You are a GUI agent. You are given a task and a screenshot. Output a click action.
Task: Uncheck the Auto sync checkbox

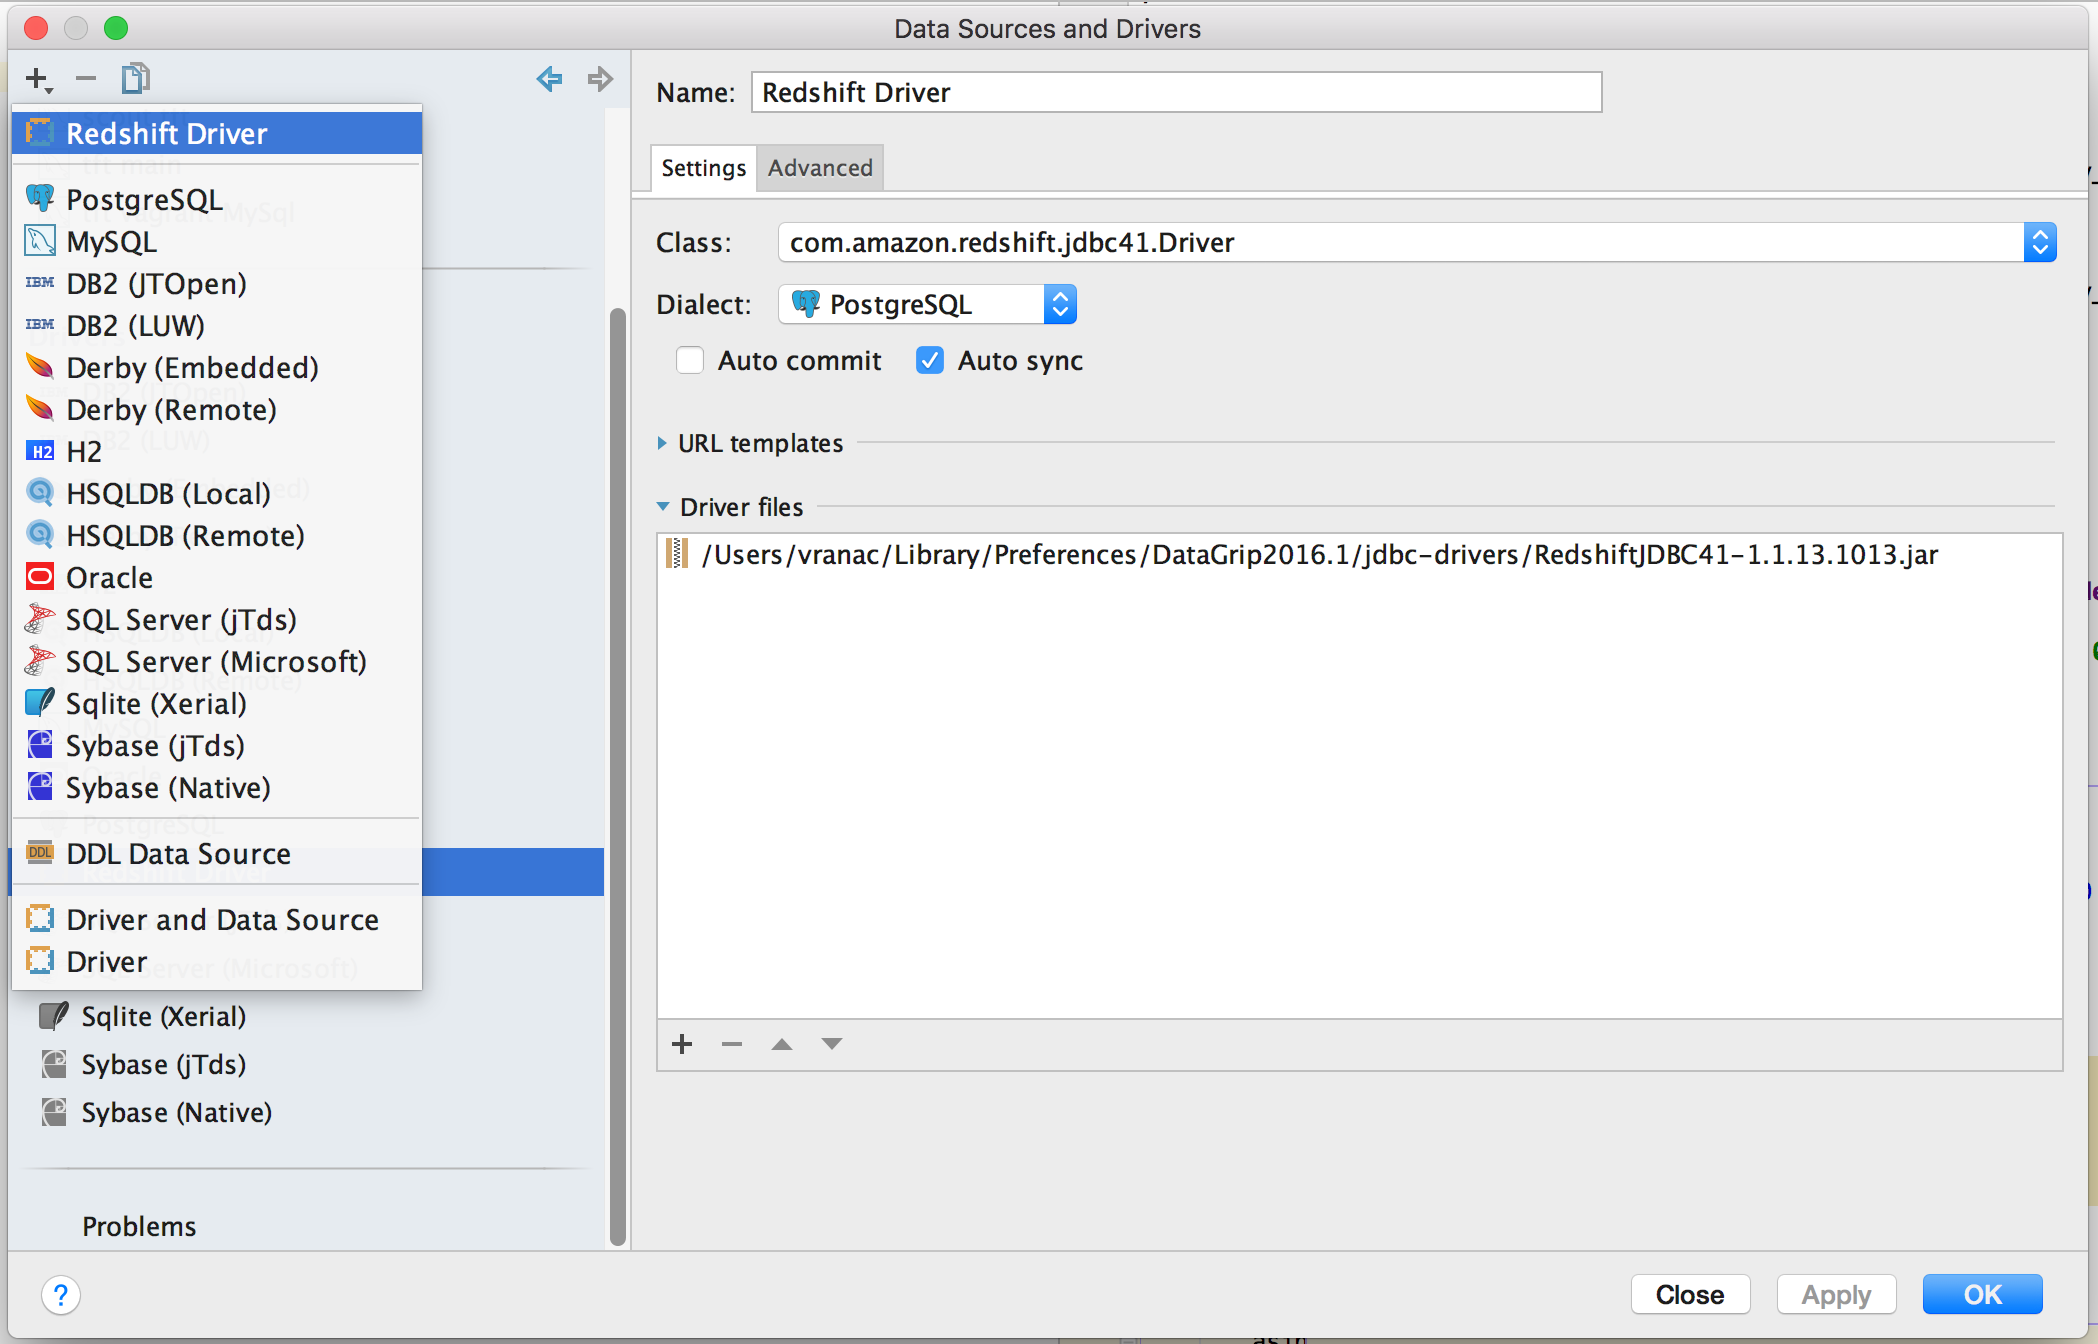[930, 360]
